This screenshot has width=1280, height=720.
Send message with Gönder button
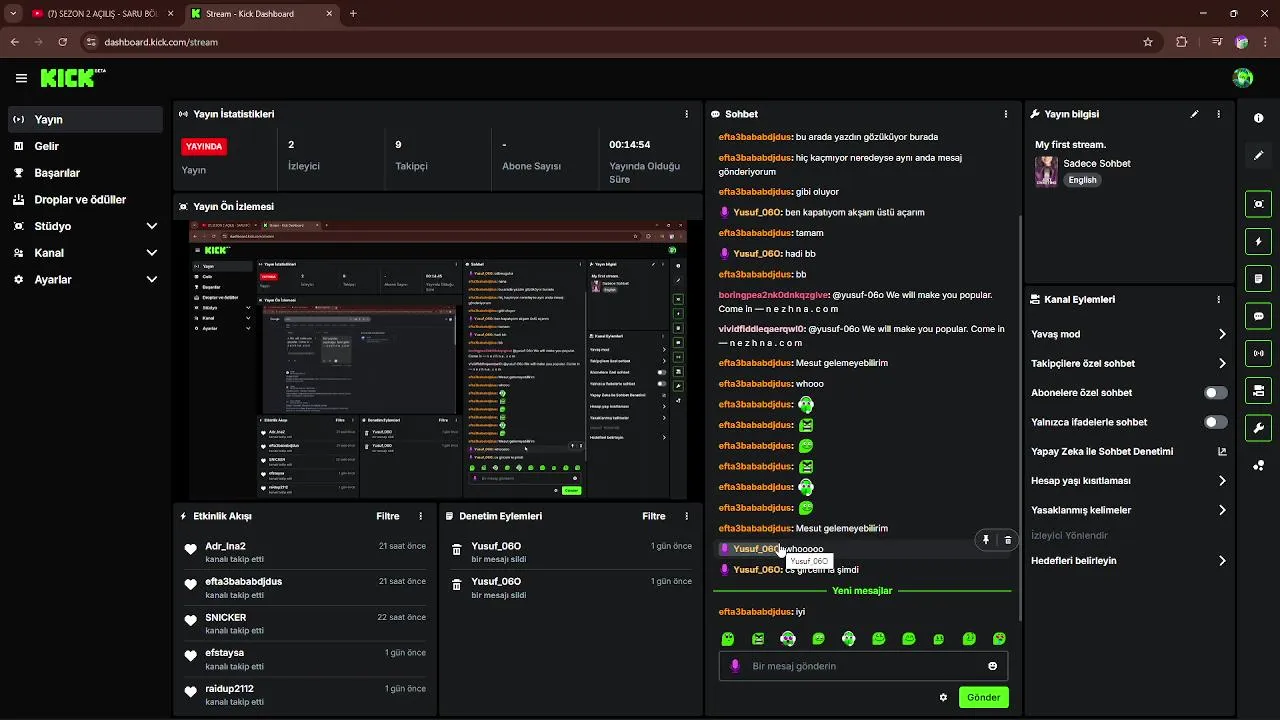[983, 697]
